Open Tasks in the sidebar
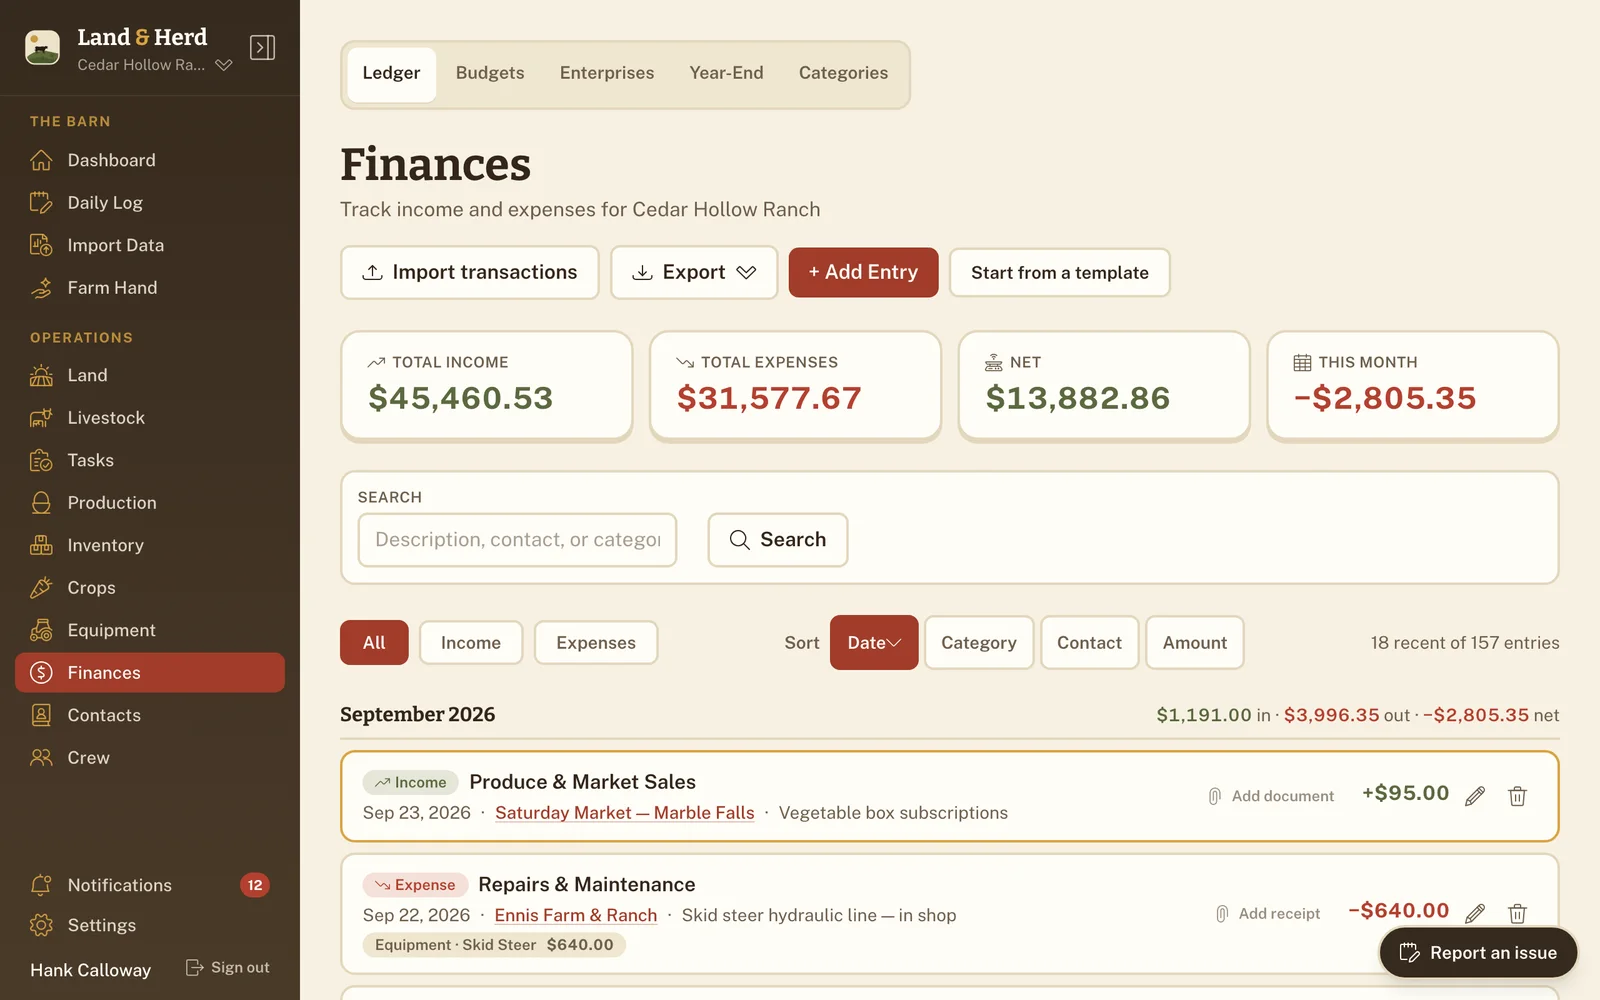 tap(150, 460)
